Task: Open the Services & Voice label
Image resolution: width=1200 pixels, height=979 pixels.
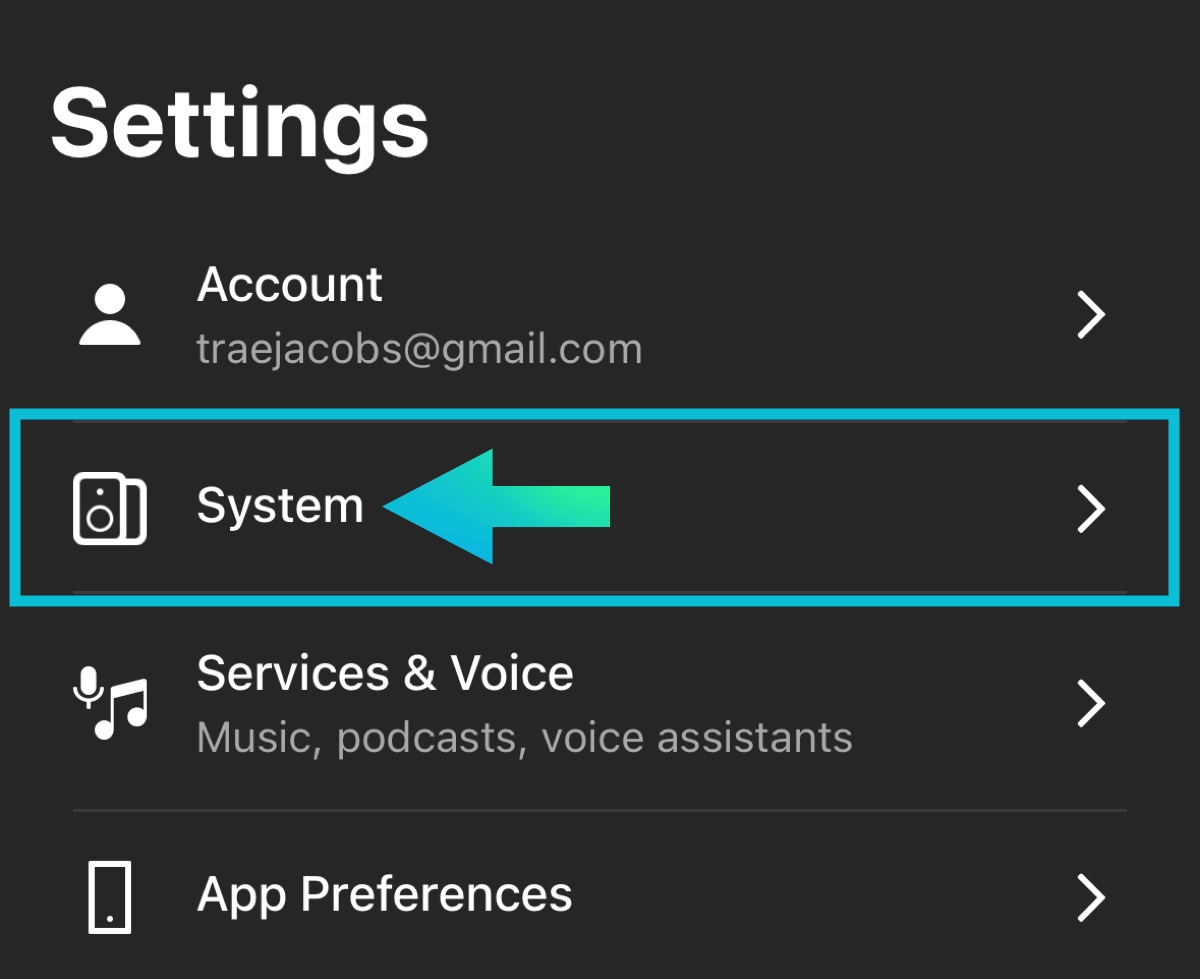Action: [385, 673]
